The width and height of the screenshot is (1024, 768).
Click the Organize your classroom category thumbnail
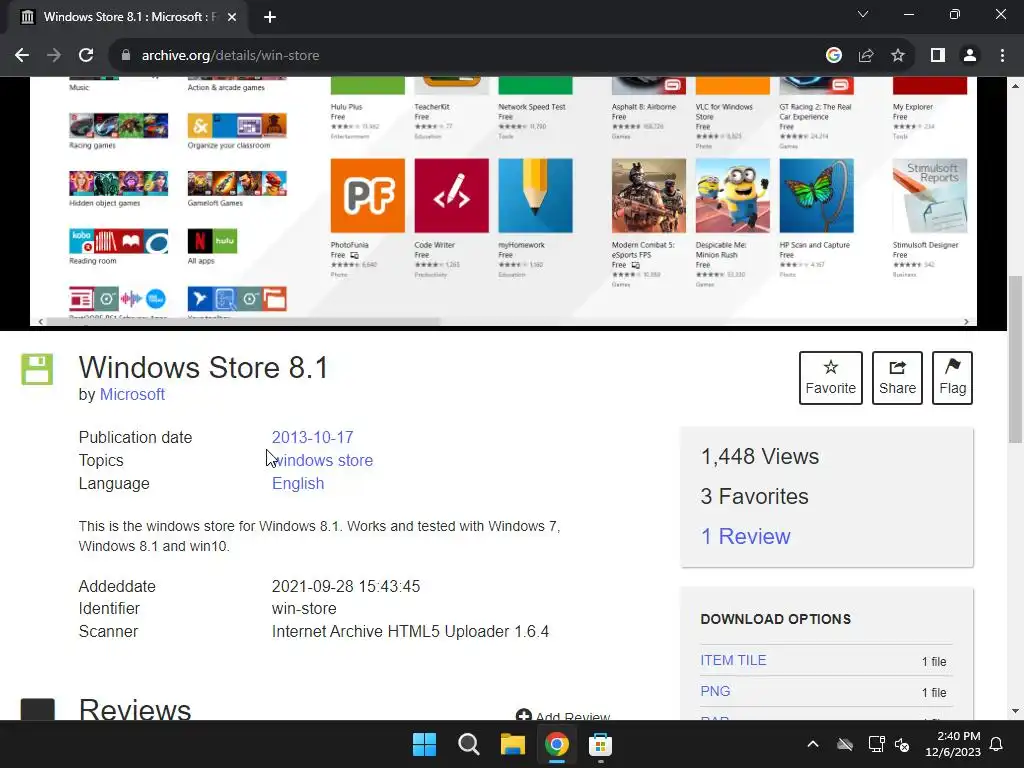(236, 125)
